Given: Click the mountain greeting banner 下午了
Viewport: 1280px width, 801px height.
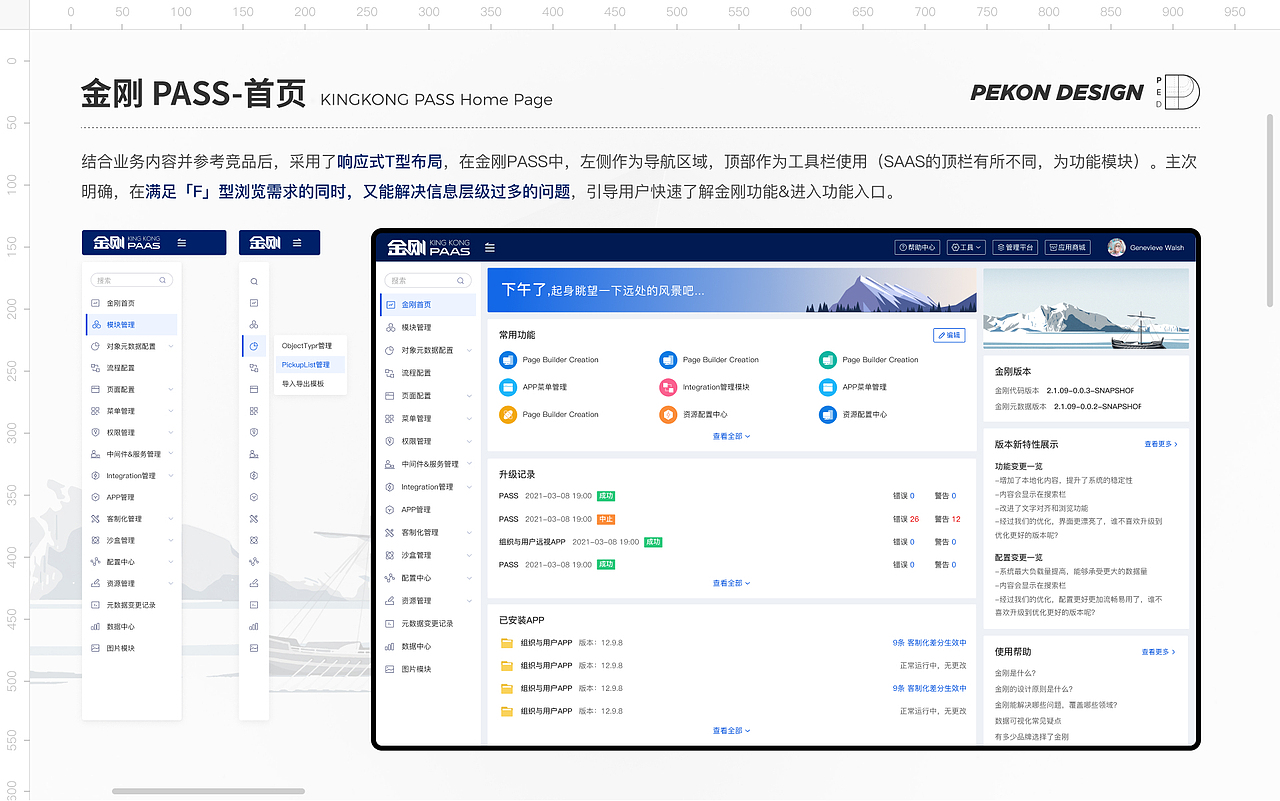Looking at the screenshot, I should [732, 290].
